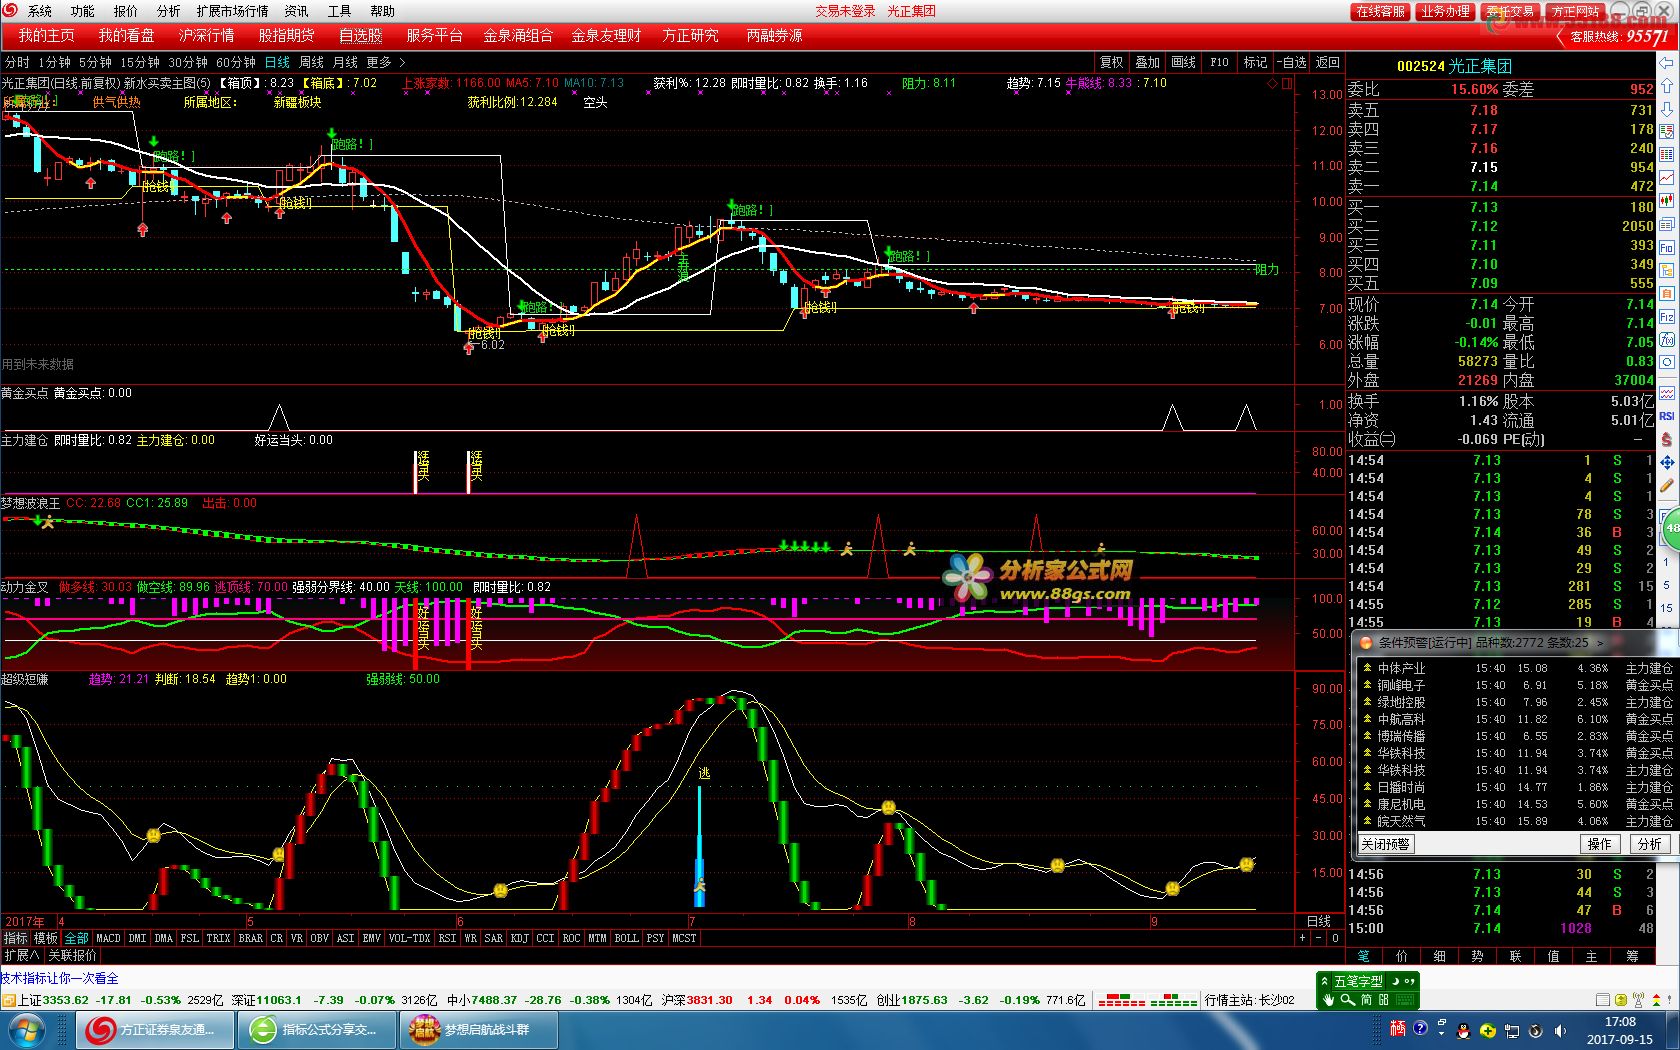Click the RSI icon in right sidebar
Viewport: 1680px width, 1050px height.
tap(1667, 414)
